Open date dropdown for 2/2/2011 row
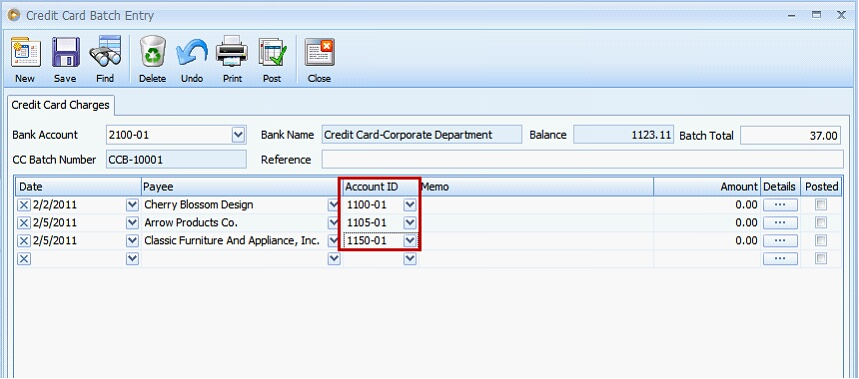This screenshot has width=859, height=379. click(x=132, y=205)
